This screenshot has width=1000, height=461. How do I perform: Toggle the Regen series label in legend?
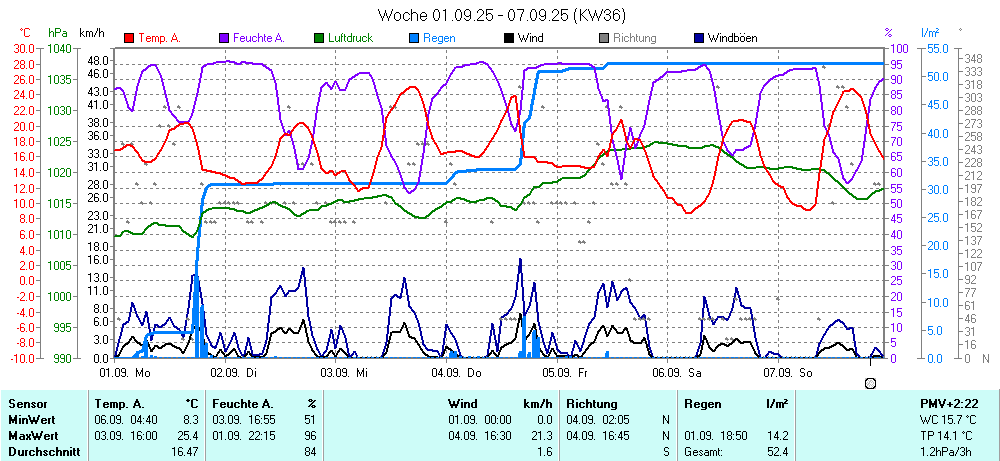(x=439, y=38)
